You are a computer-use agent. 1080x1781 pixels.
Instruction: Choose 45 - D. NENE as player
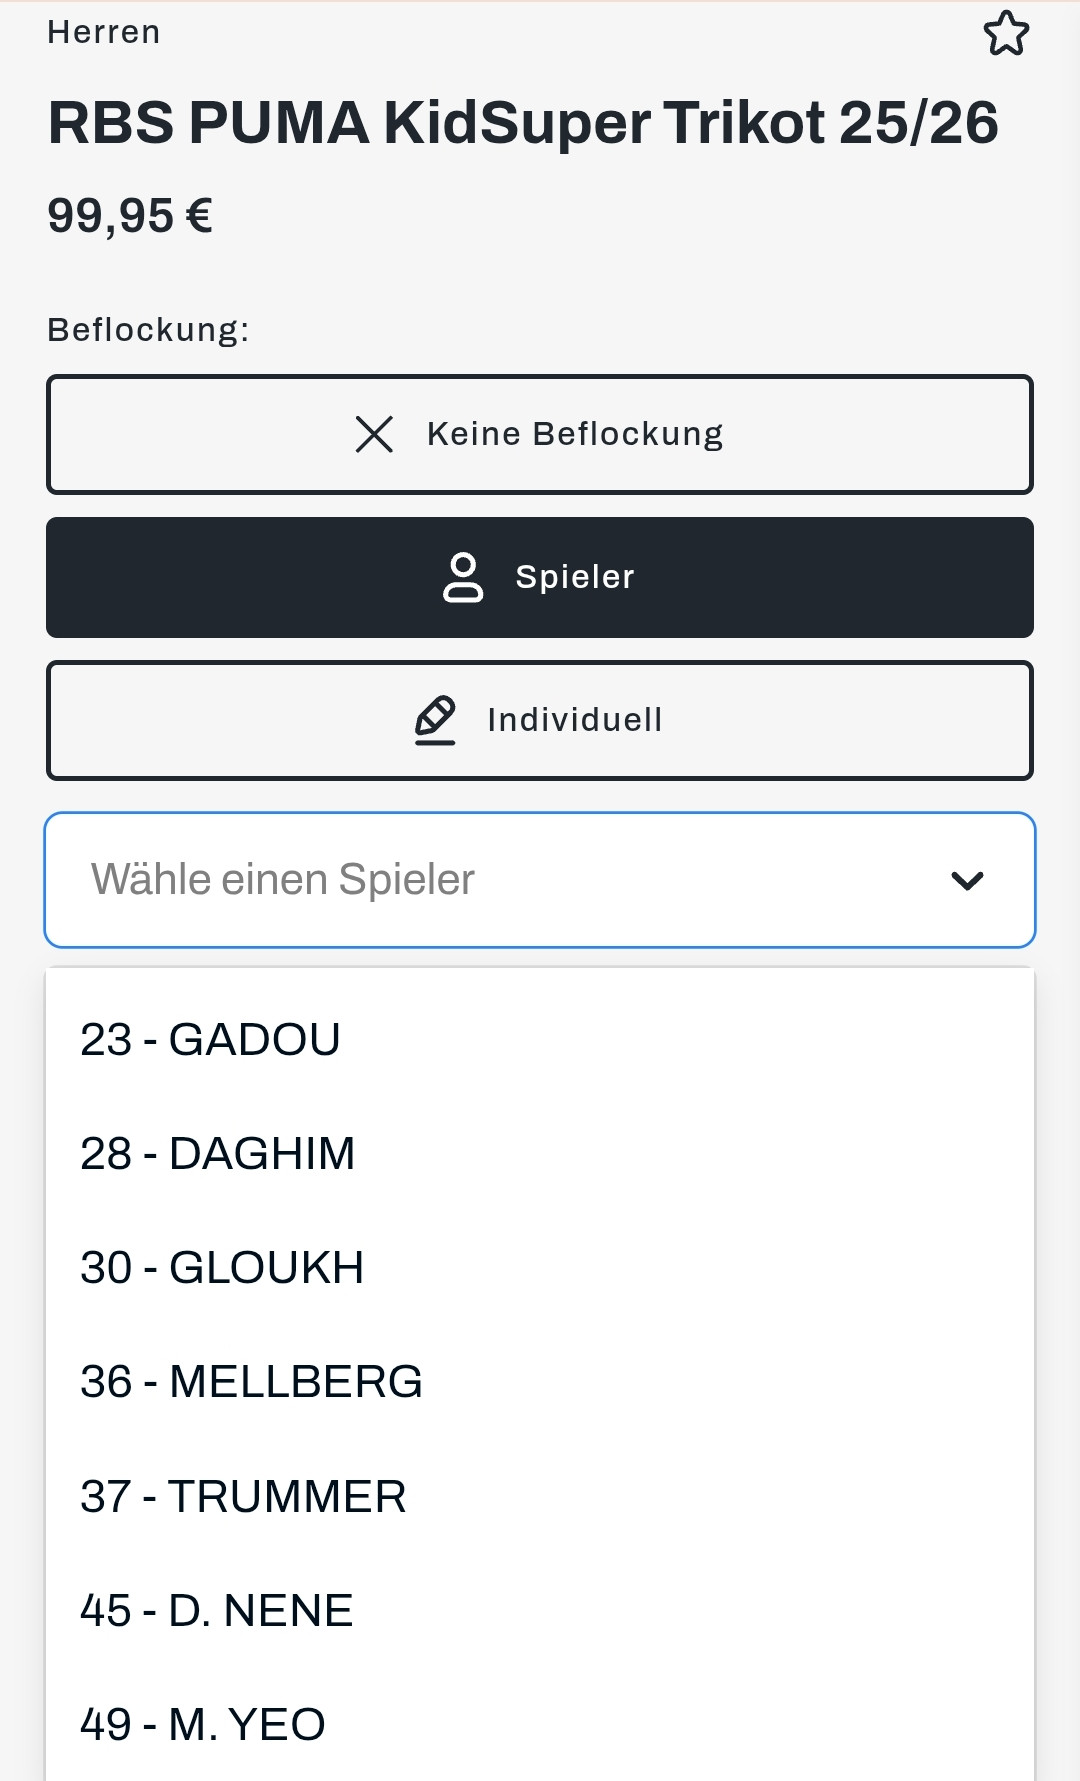pyautogui.click(x=217, y=1611)
